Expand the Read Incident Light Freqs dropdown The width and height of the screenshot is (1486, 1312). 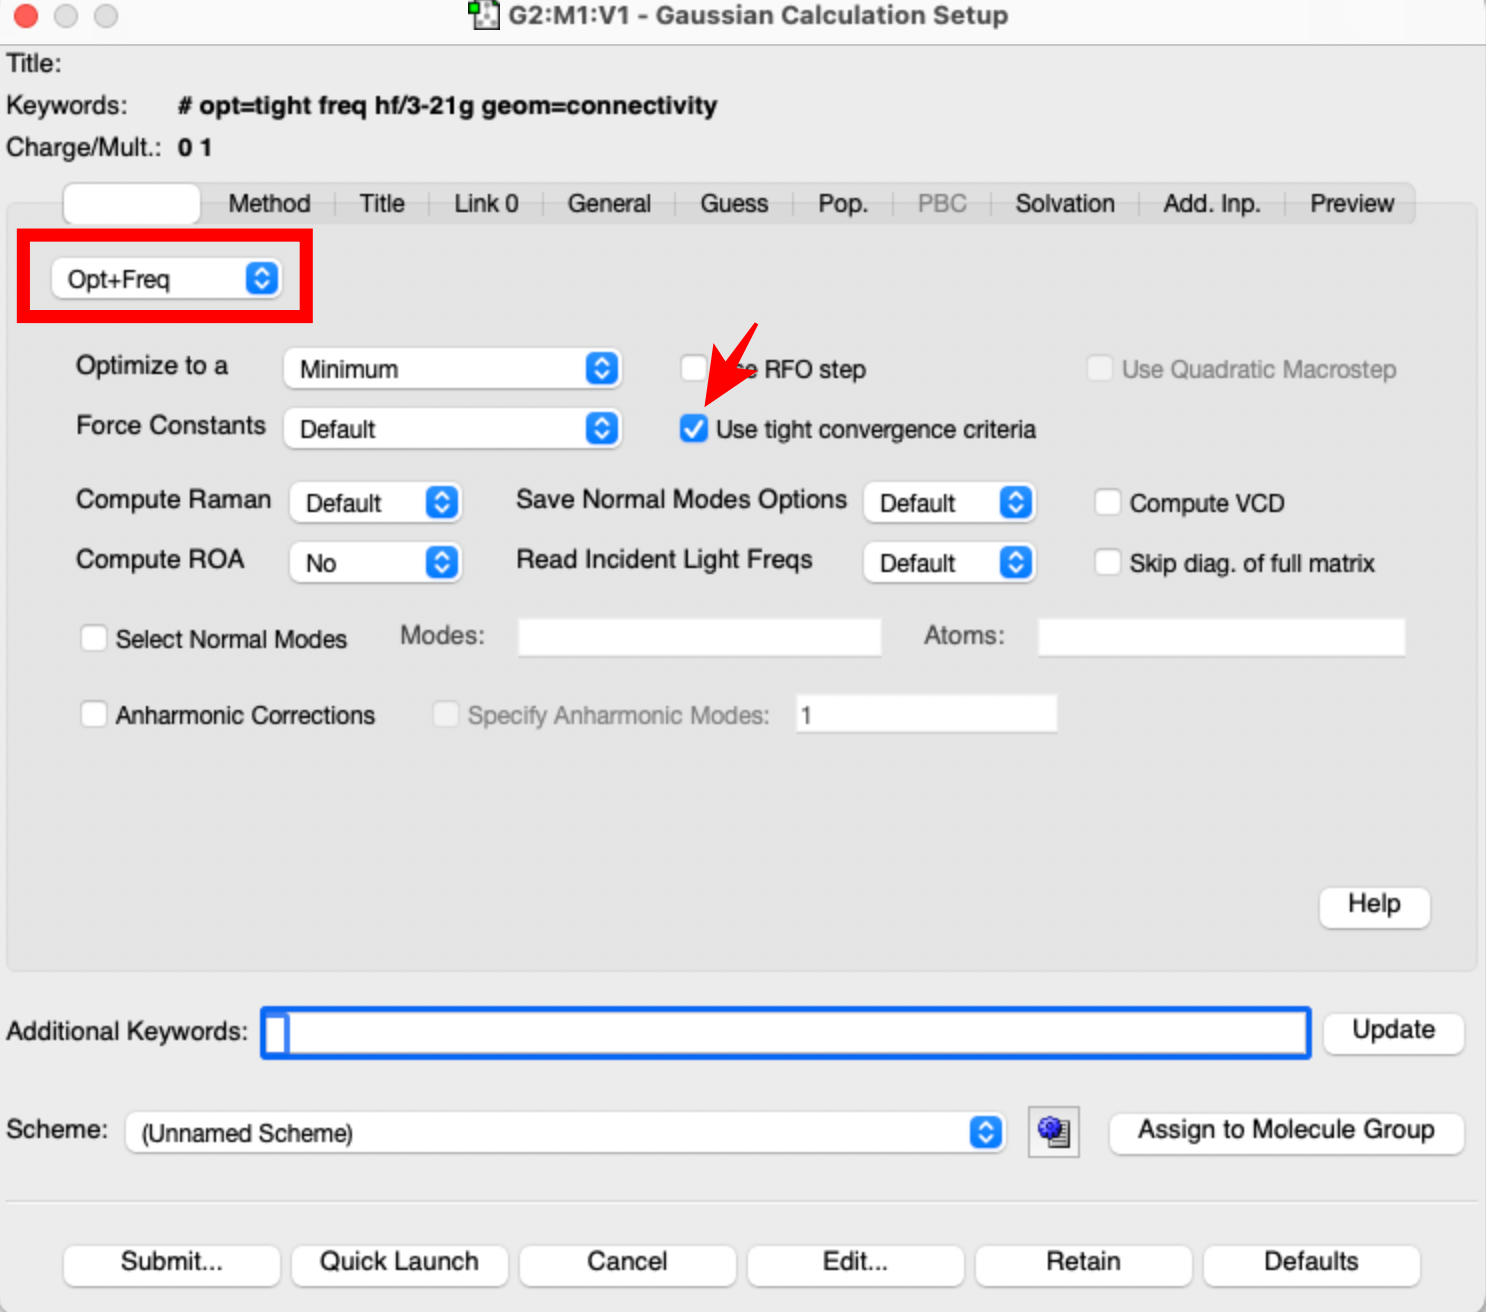pos(949,562)
